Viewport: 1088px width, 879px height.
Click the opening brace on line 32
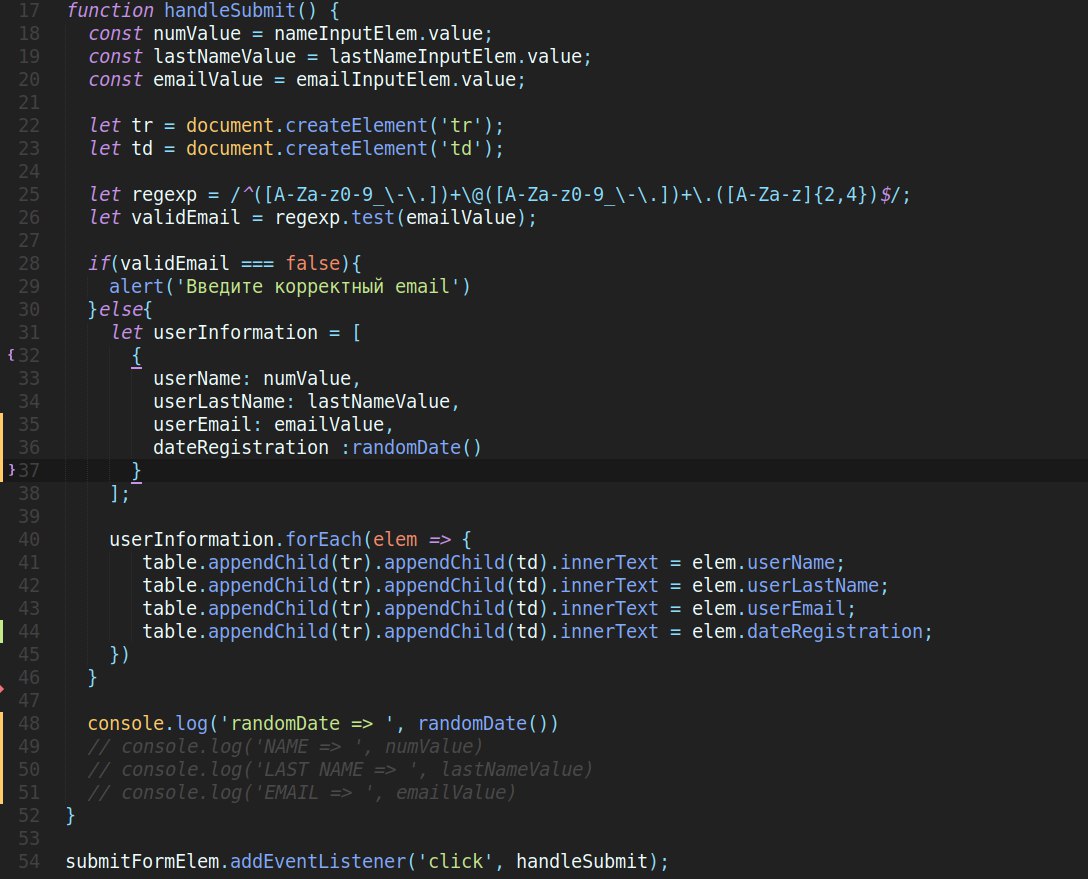[x=136, y=356]
